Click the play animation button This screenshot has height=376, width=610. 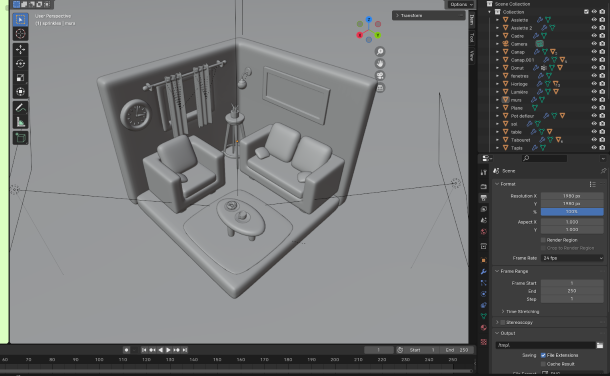coord(168,350)
